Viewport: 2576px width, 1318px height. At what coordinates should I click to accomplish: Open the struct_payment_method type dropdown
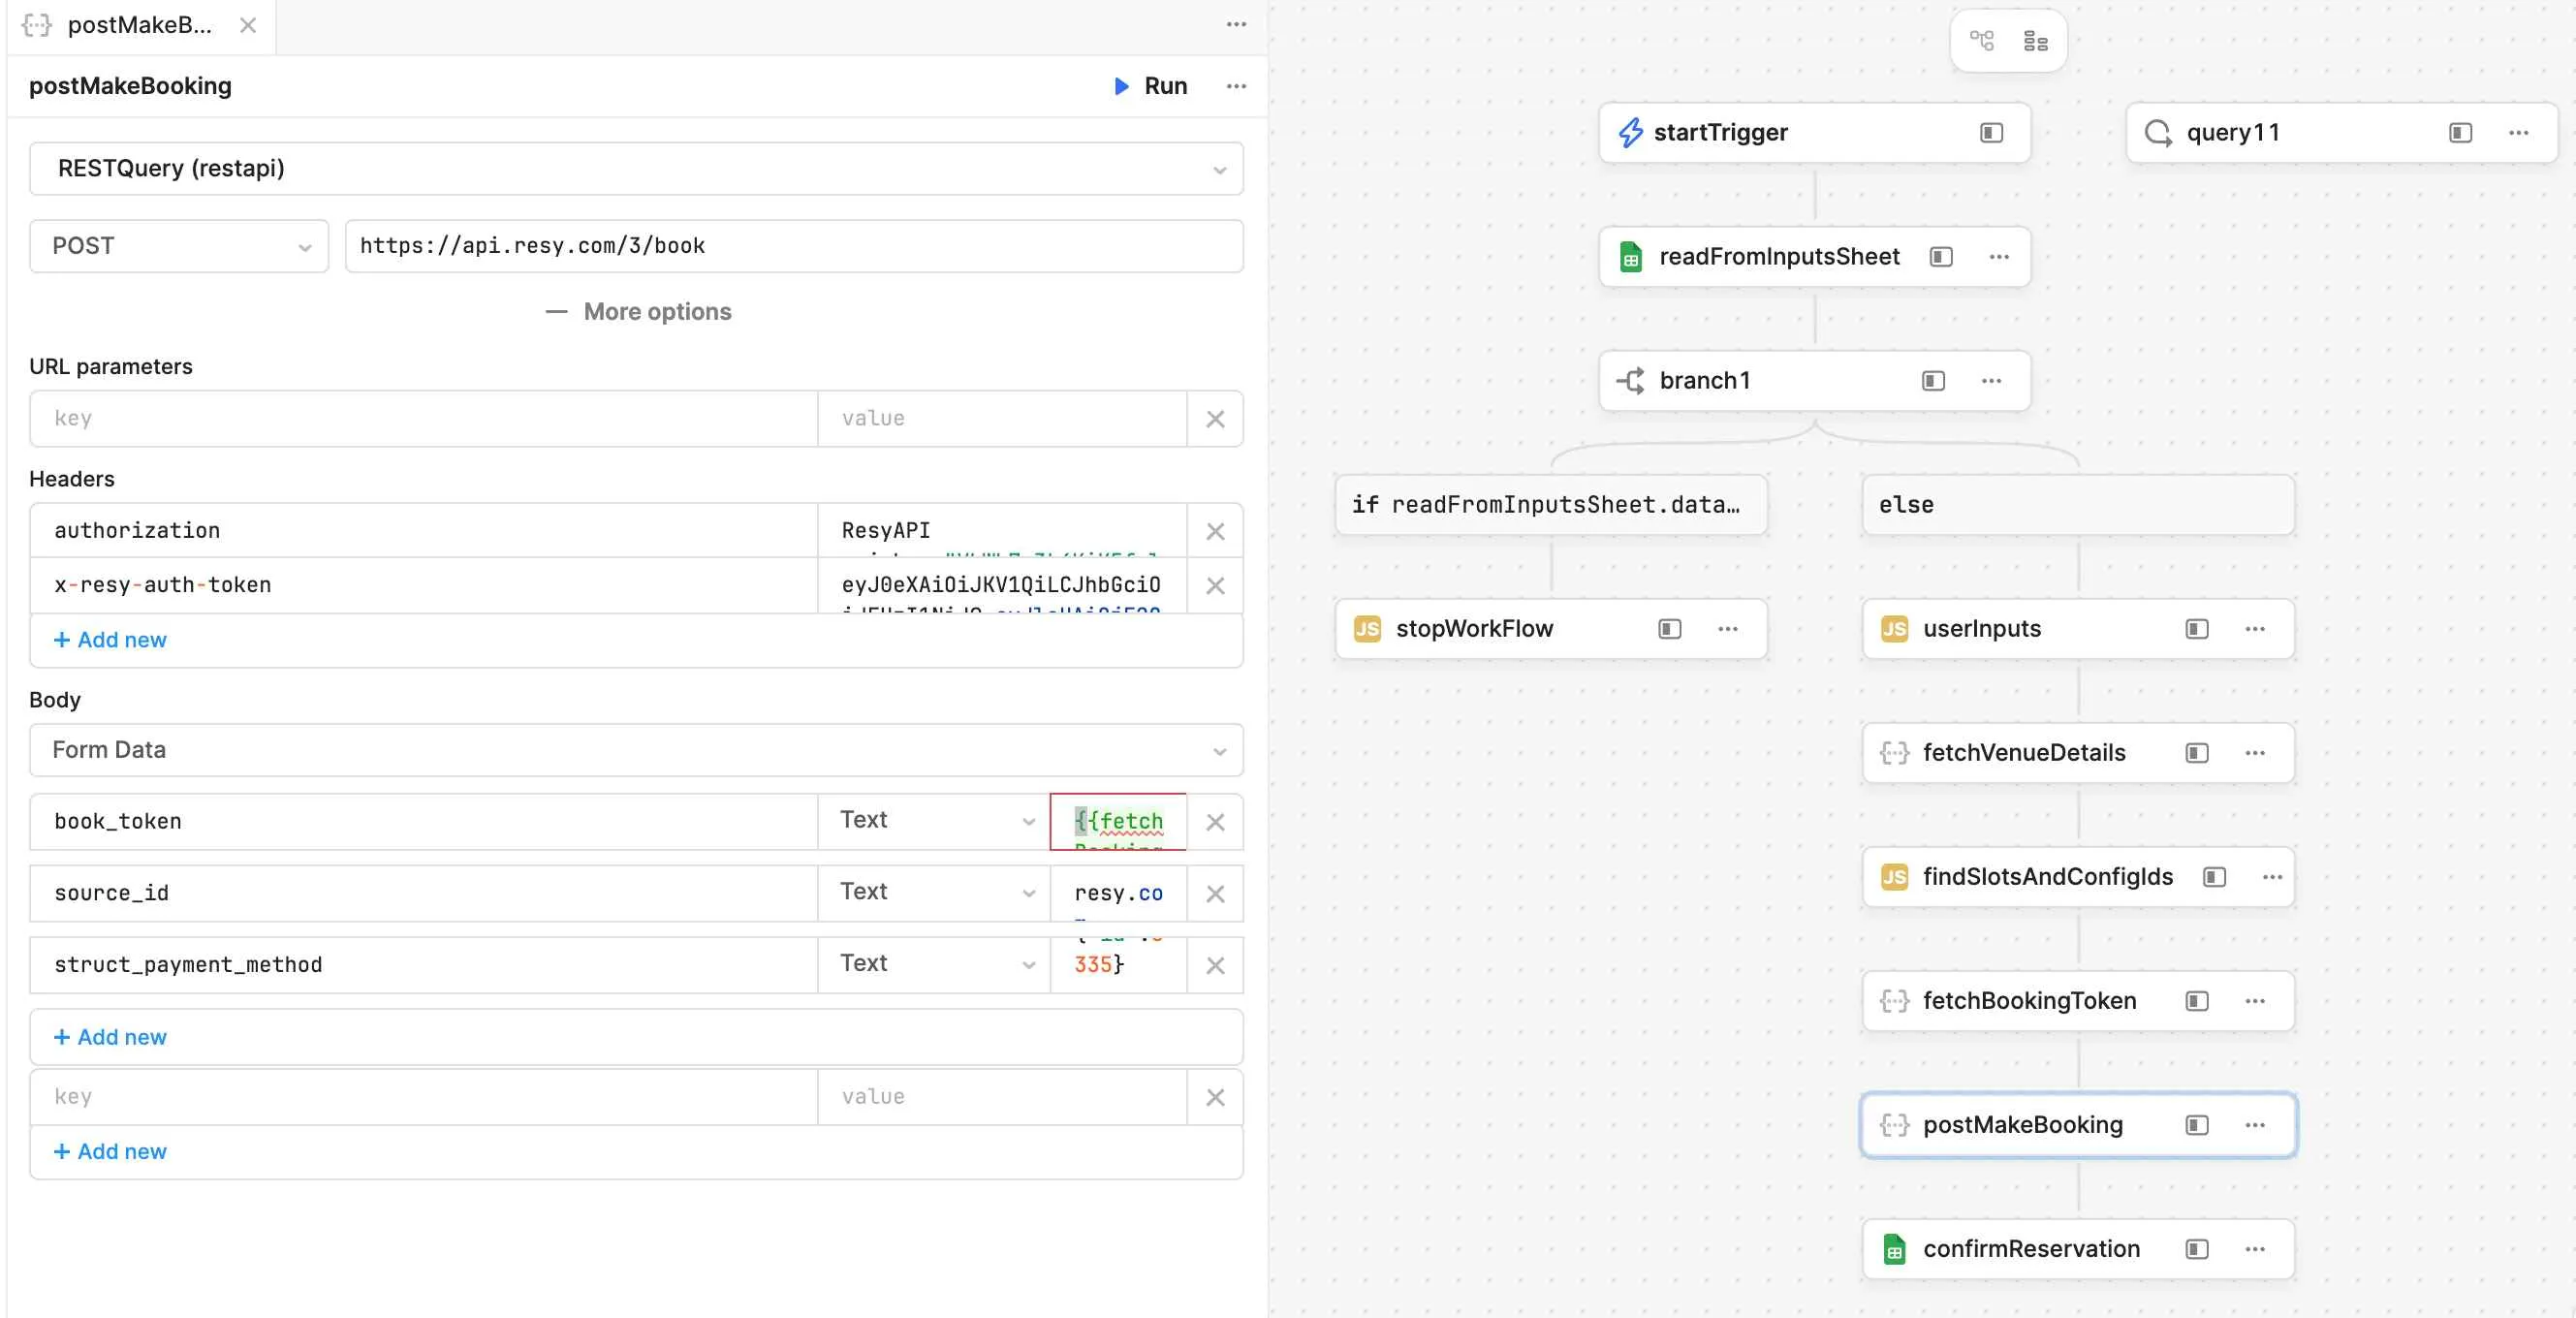pyautogui.click(x=934, y=964)
